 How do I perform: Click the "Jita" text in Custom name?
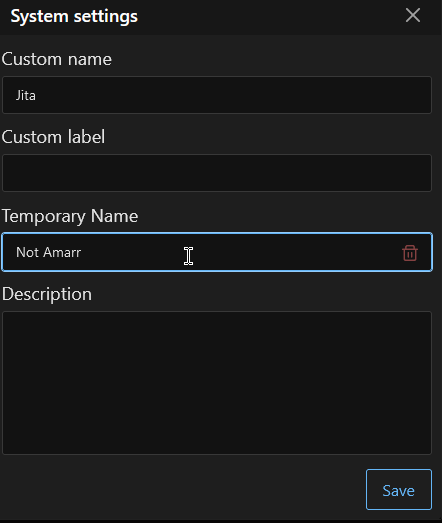26,95
